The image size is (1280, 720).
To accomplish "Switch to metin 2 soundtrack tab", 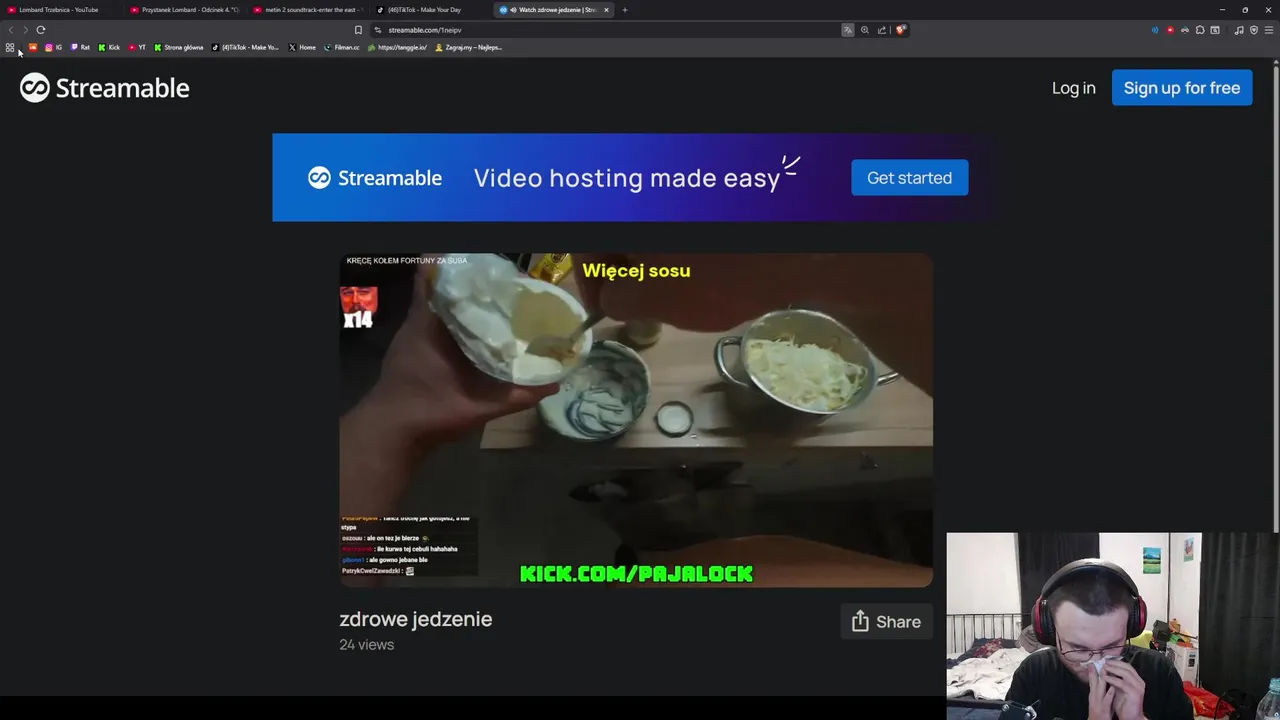I will (x=307, y=10).
